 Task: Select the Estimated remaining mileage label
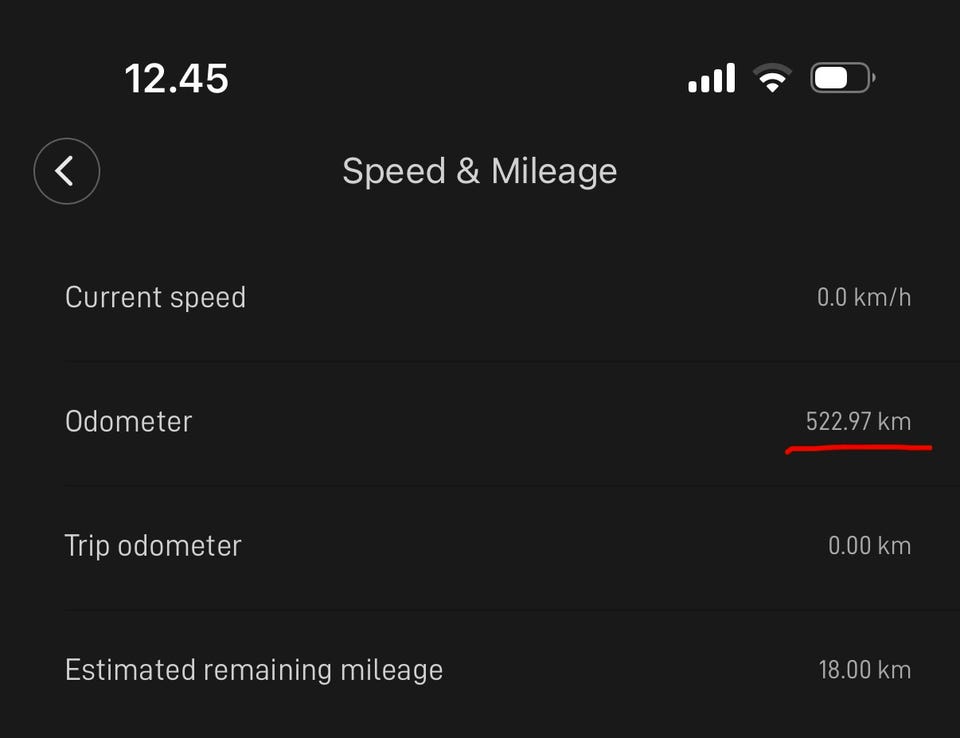point(254,670)
